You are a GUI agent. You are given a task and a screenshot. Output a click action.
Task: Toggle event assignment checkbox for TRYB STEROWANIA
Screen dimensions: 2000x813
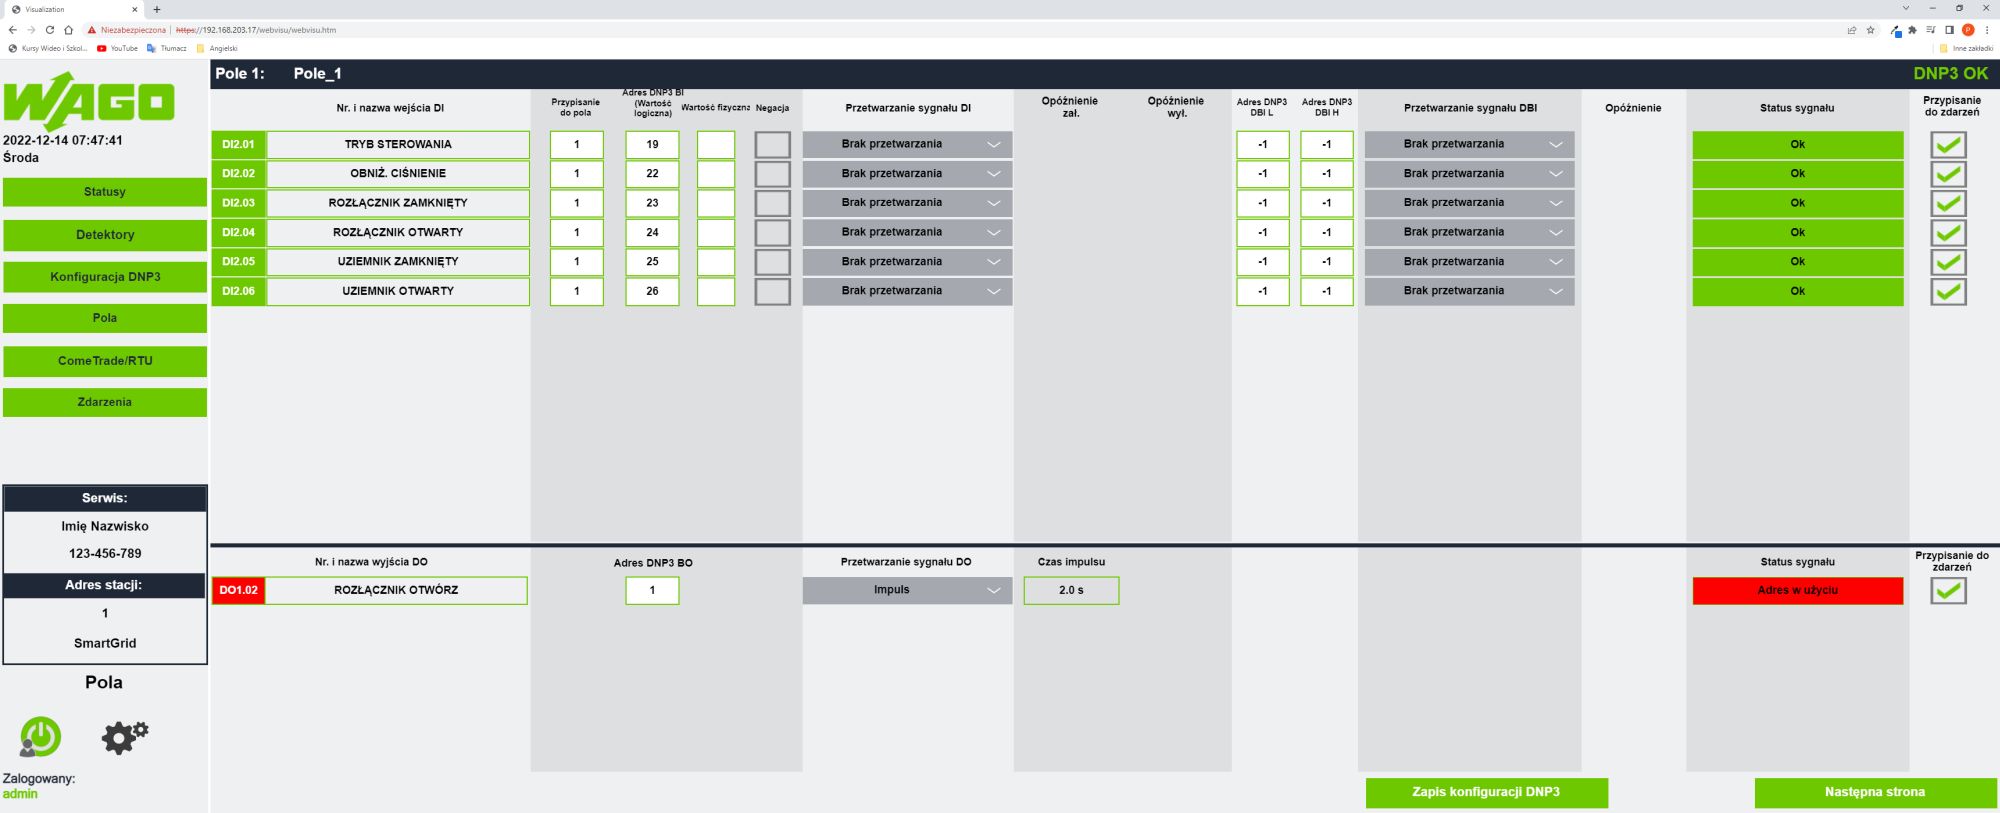[1948, 145]
